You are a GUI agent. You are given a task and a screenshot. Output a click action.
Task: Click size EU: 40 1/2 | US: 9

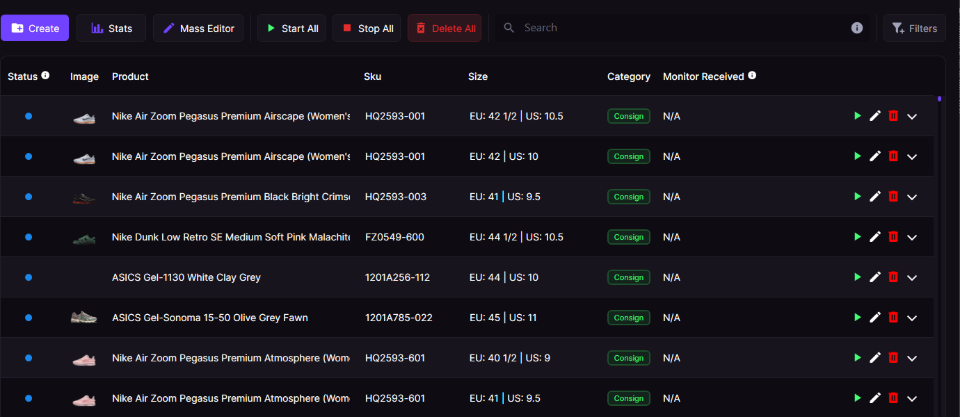coord(509,358)
